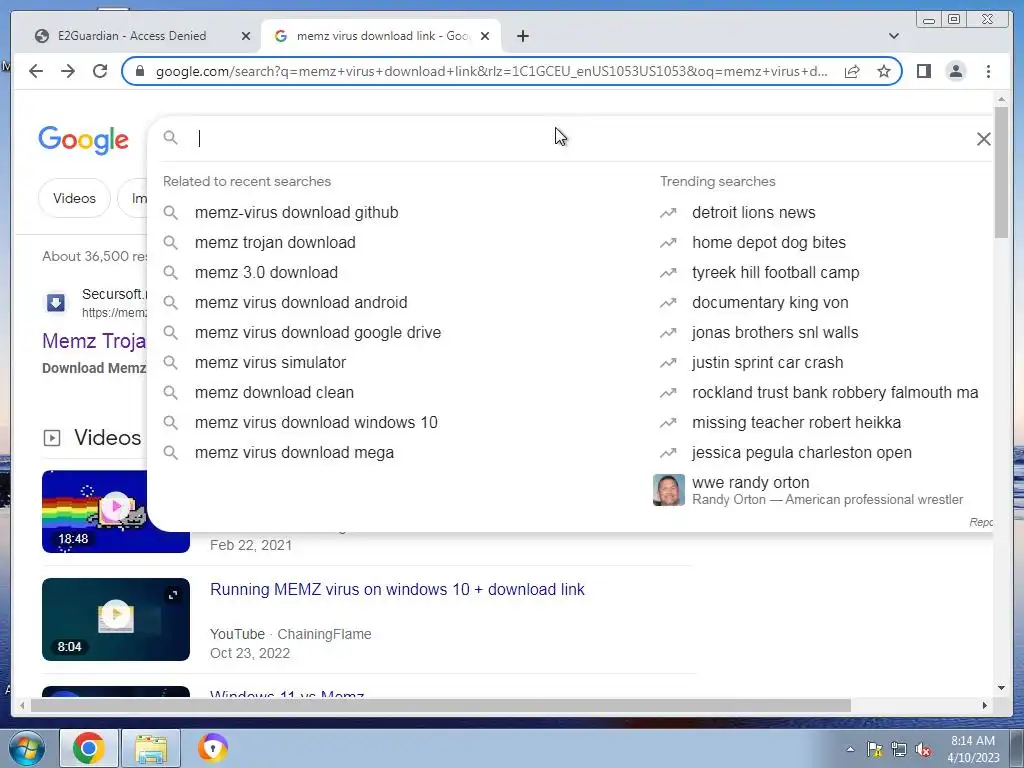Image resolution: width=1024 pixels, height=768 pixels.
Task: Bookmark this page with the star icon
Action: pyautogui.click(x=884, y=71)
